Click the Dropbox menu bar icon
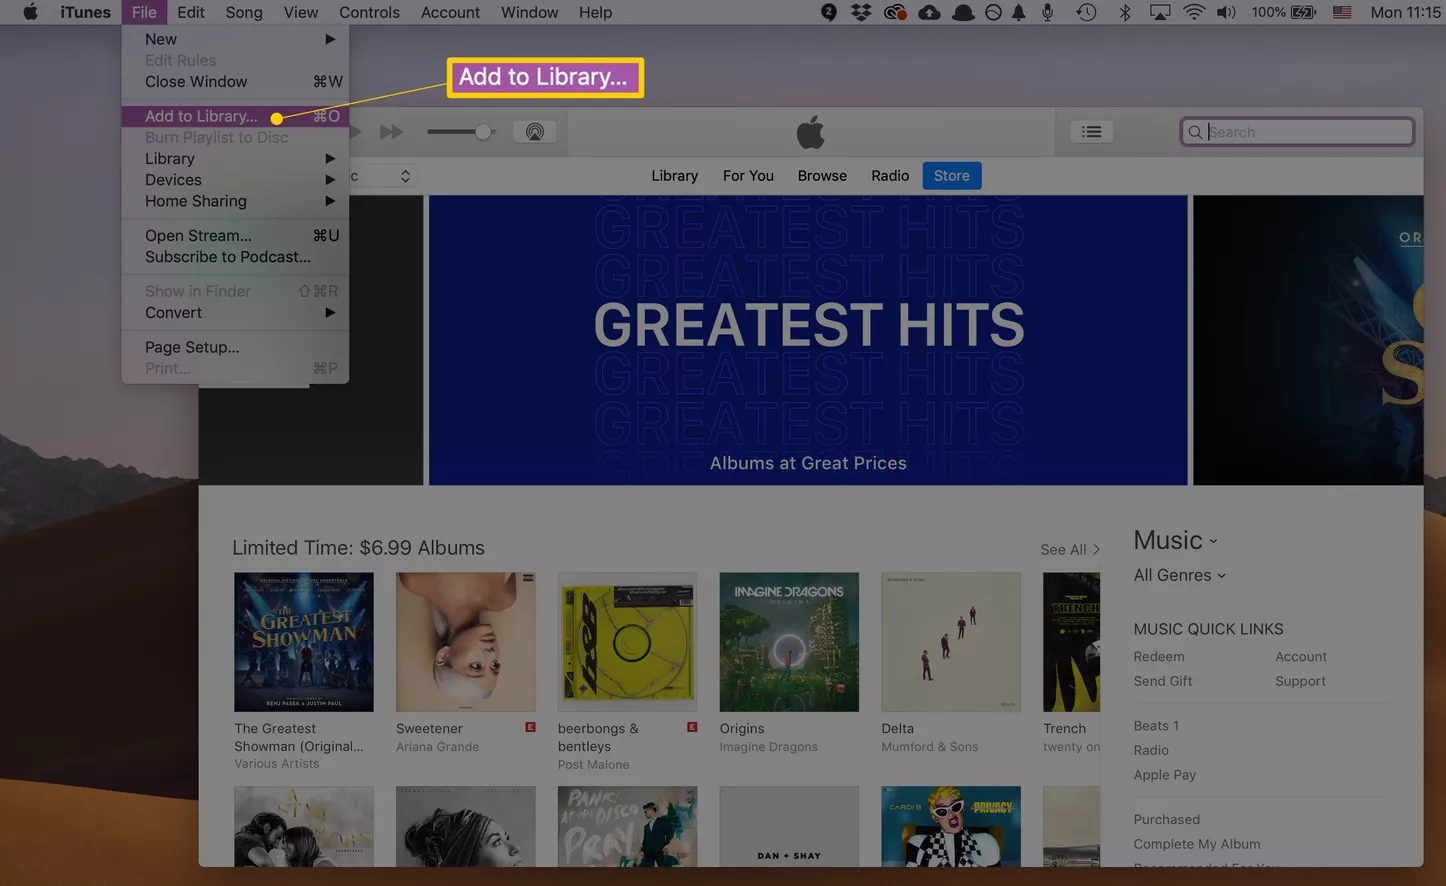 [x=860, y=12]
